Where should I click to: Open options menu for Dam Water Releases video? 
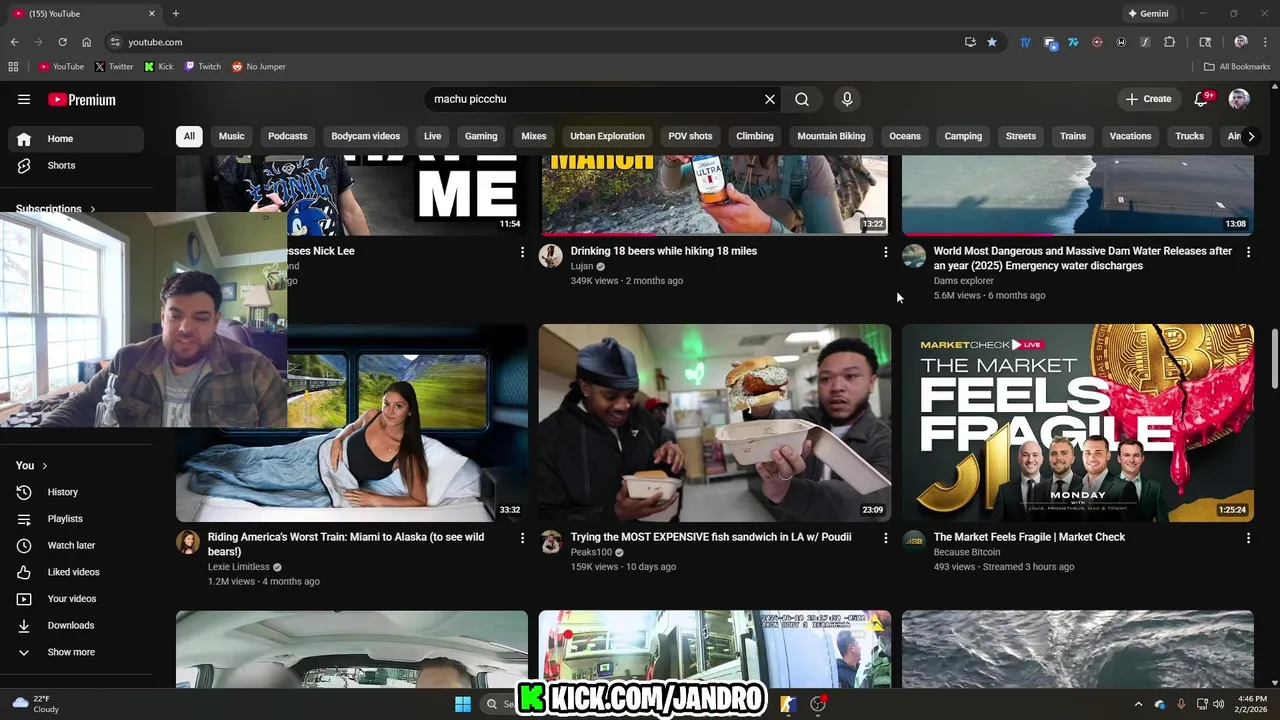pos(1248,252)
